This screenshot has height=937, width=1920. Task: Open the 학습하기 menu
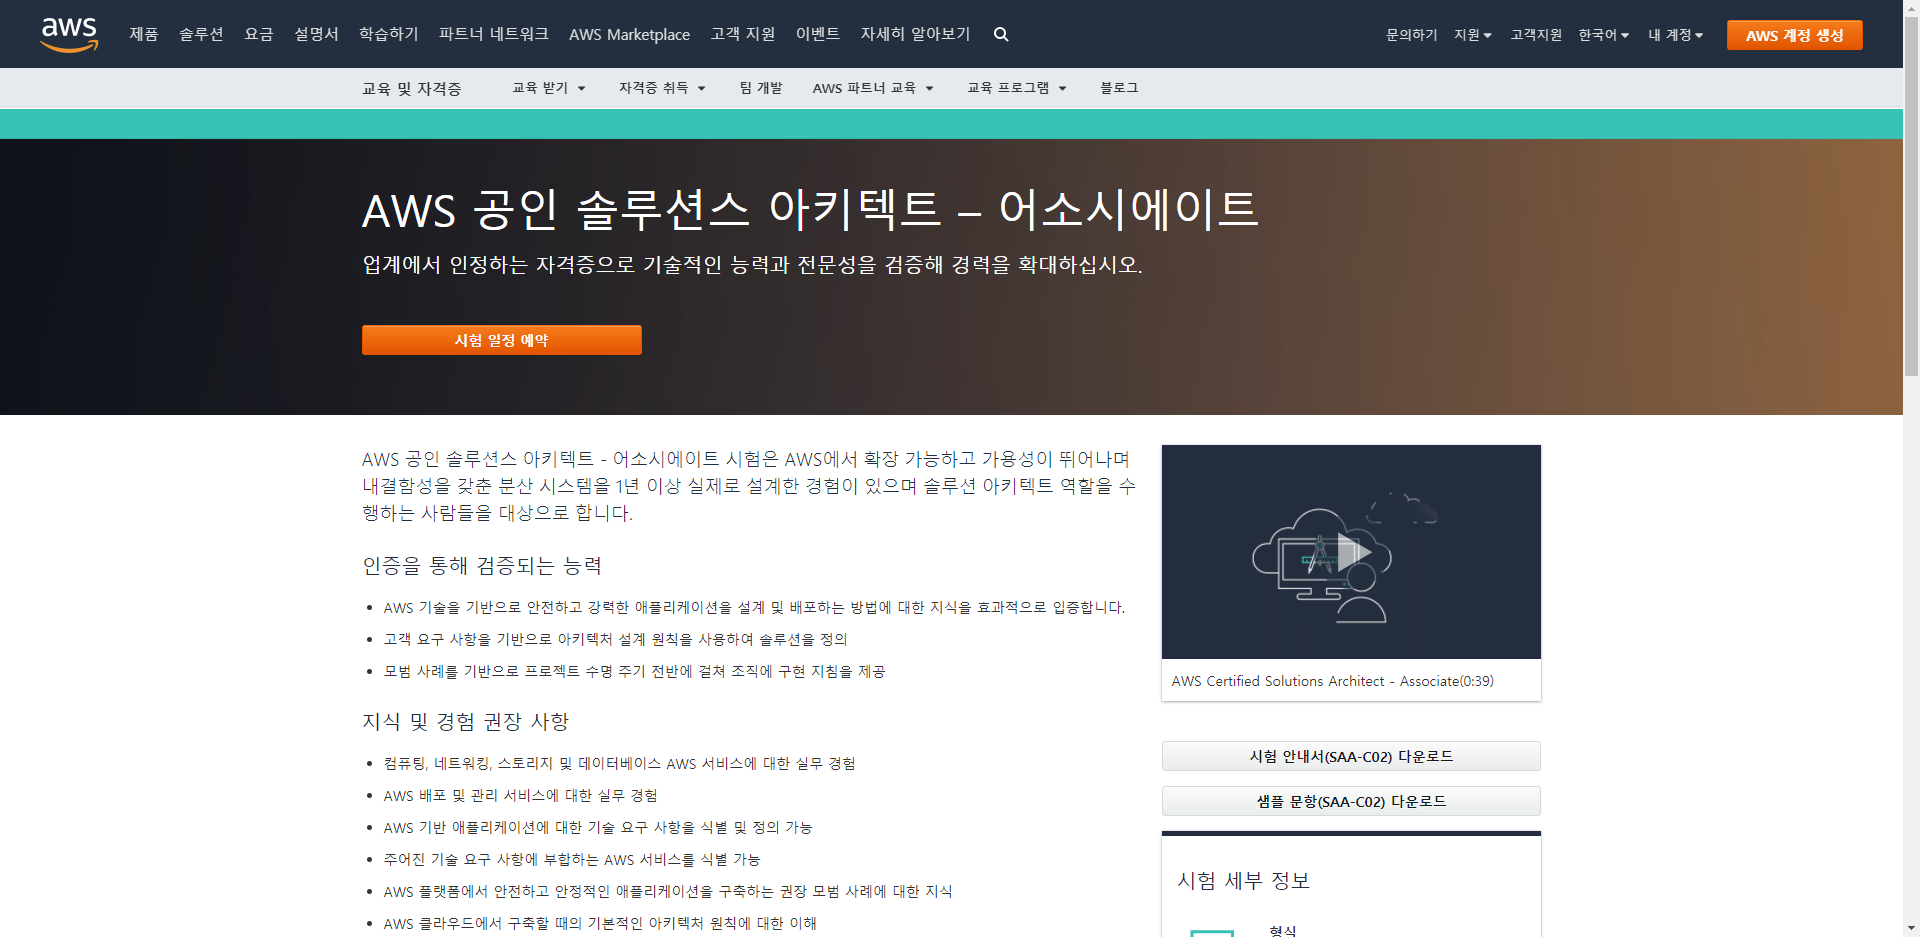click(389, 34)
